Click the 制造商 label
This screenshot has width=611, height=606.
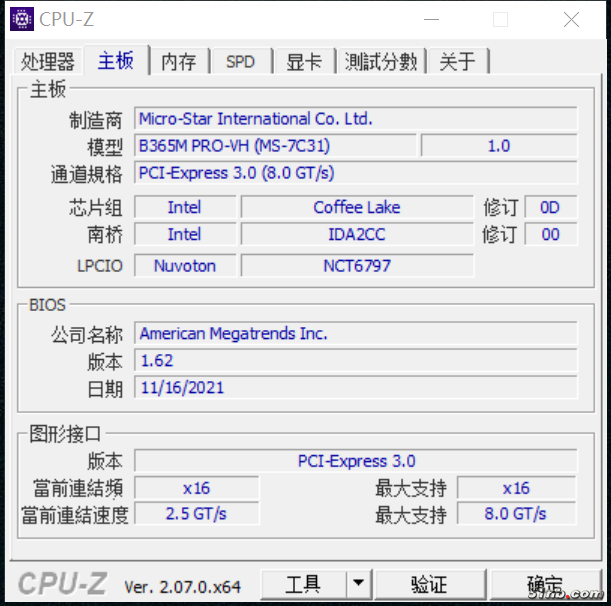click(x=95, y=120)
